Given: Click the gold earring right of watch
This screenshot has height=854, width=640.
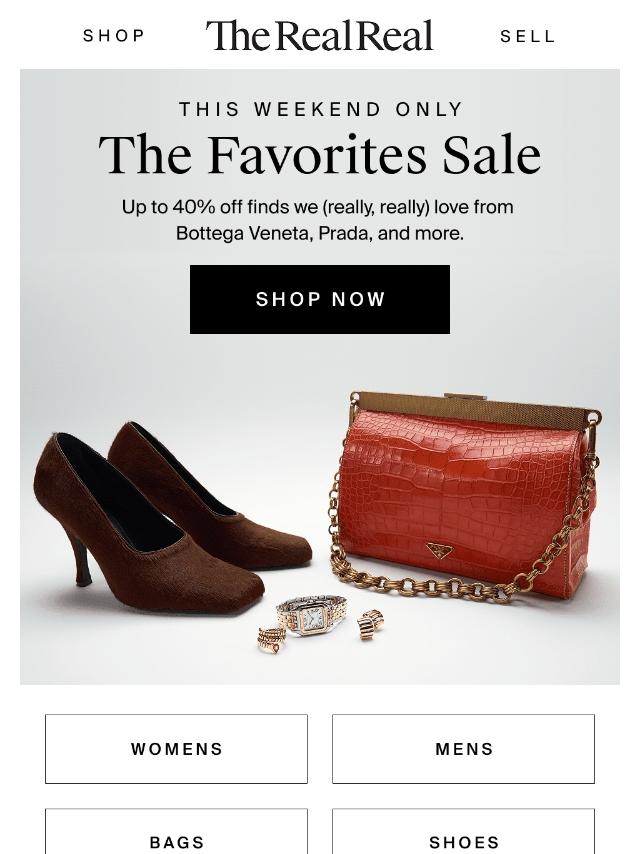Looking at the screenshot, I should pyautogui.click(x=371, y=624).
